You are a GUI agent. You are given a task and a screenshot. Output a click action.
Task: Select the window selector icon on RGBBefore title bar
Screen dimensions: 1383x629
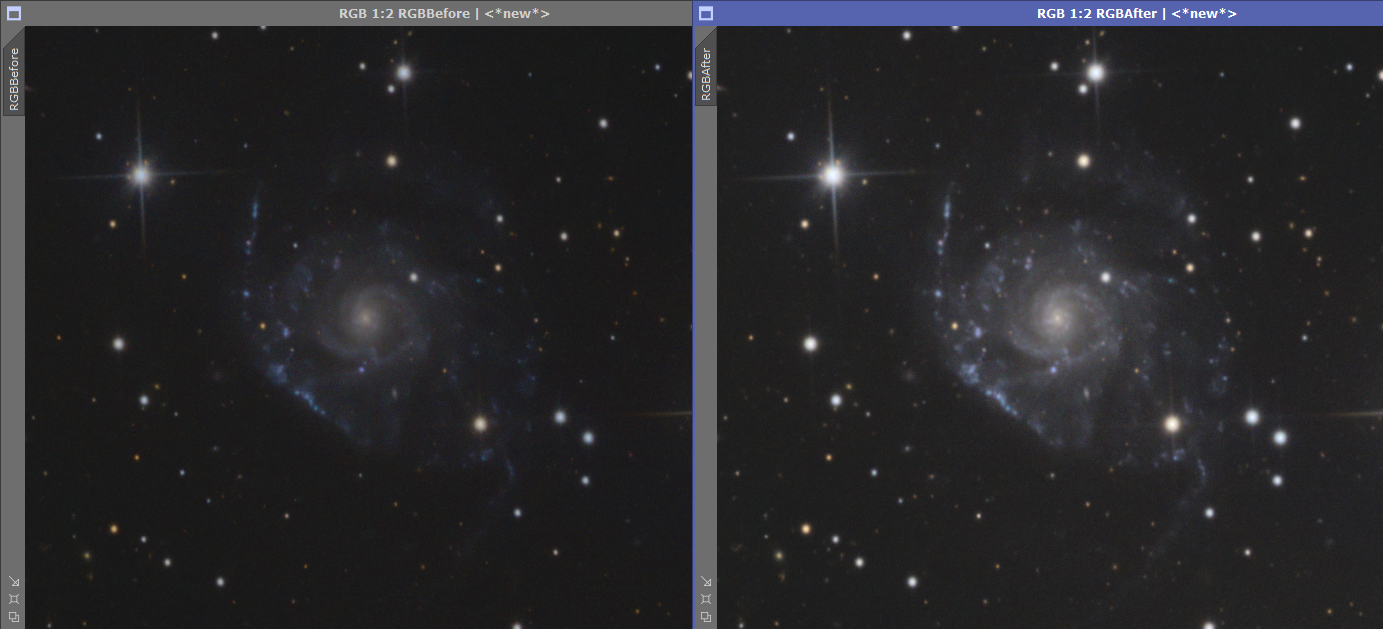(x=12, y=13)
